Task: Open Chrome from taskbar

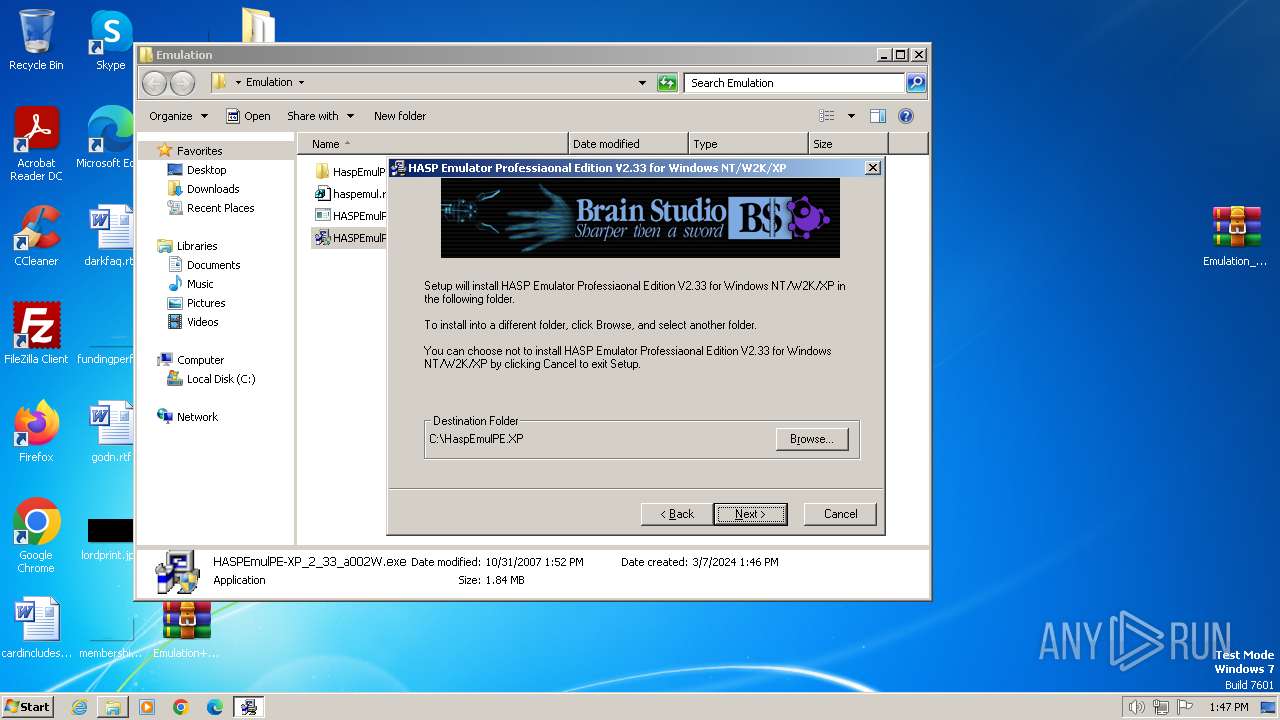Action: coord(181,707)
